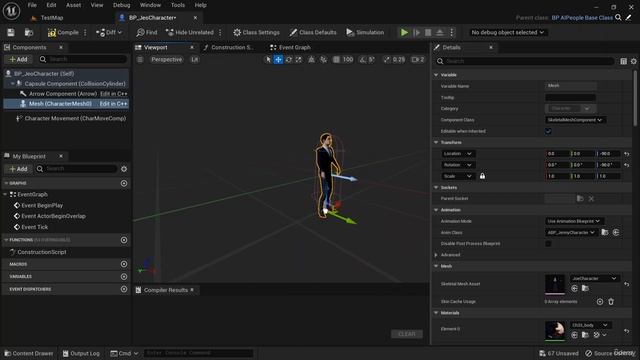Expand the Advanced section in Animation
The width and height of the screenshot is (640, 360).
(436, 255)
